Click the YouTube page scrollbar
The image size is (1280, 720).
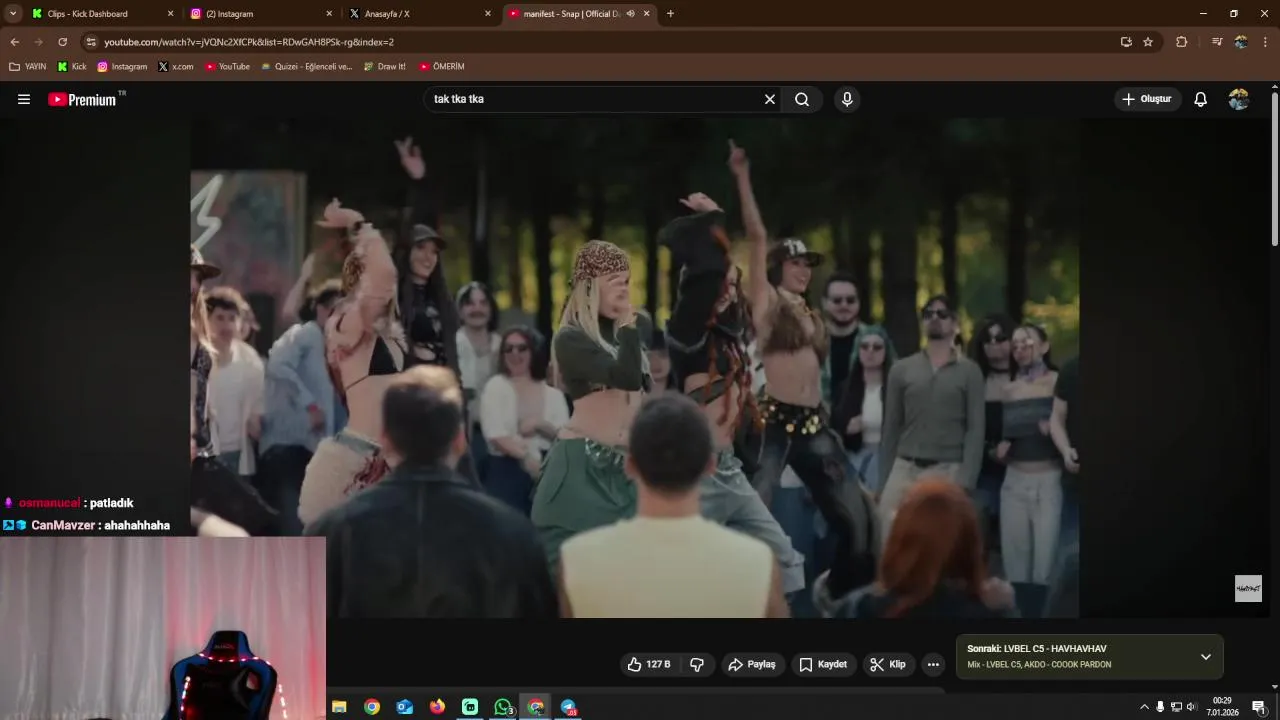tap(1275, 168)
